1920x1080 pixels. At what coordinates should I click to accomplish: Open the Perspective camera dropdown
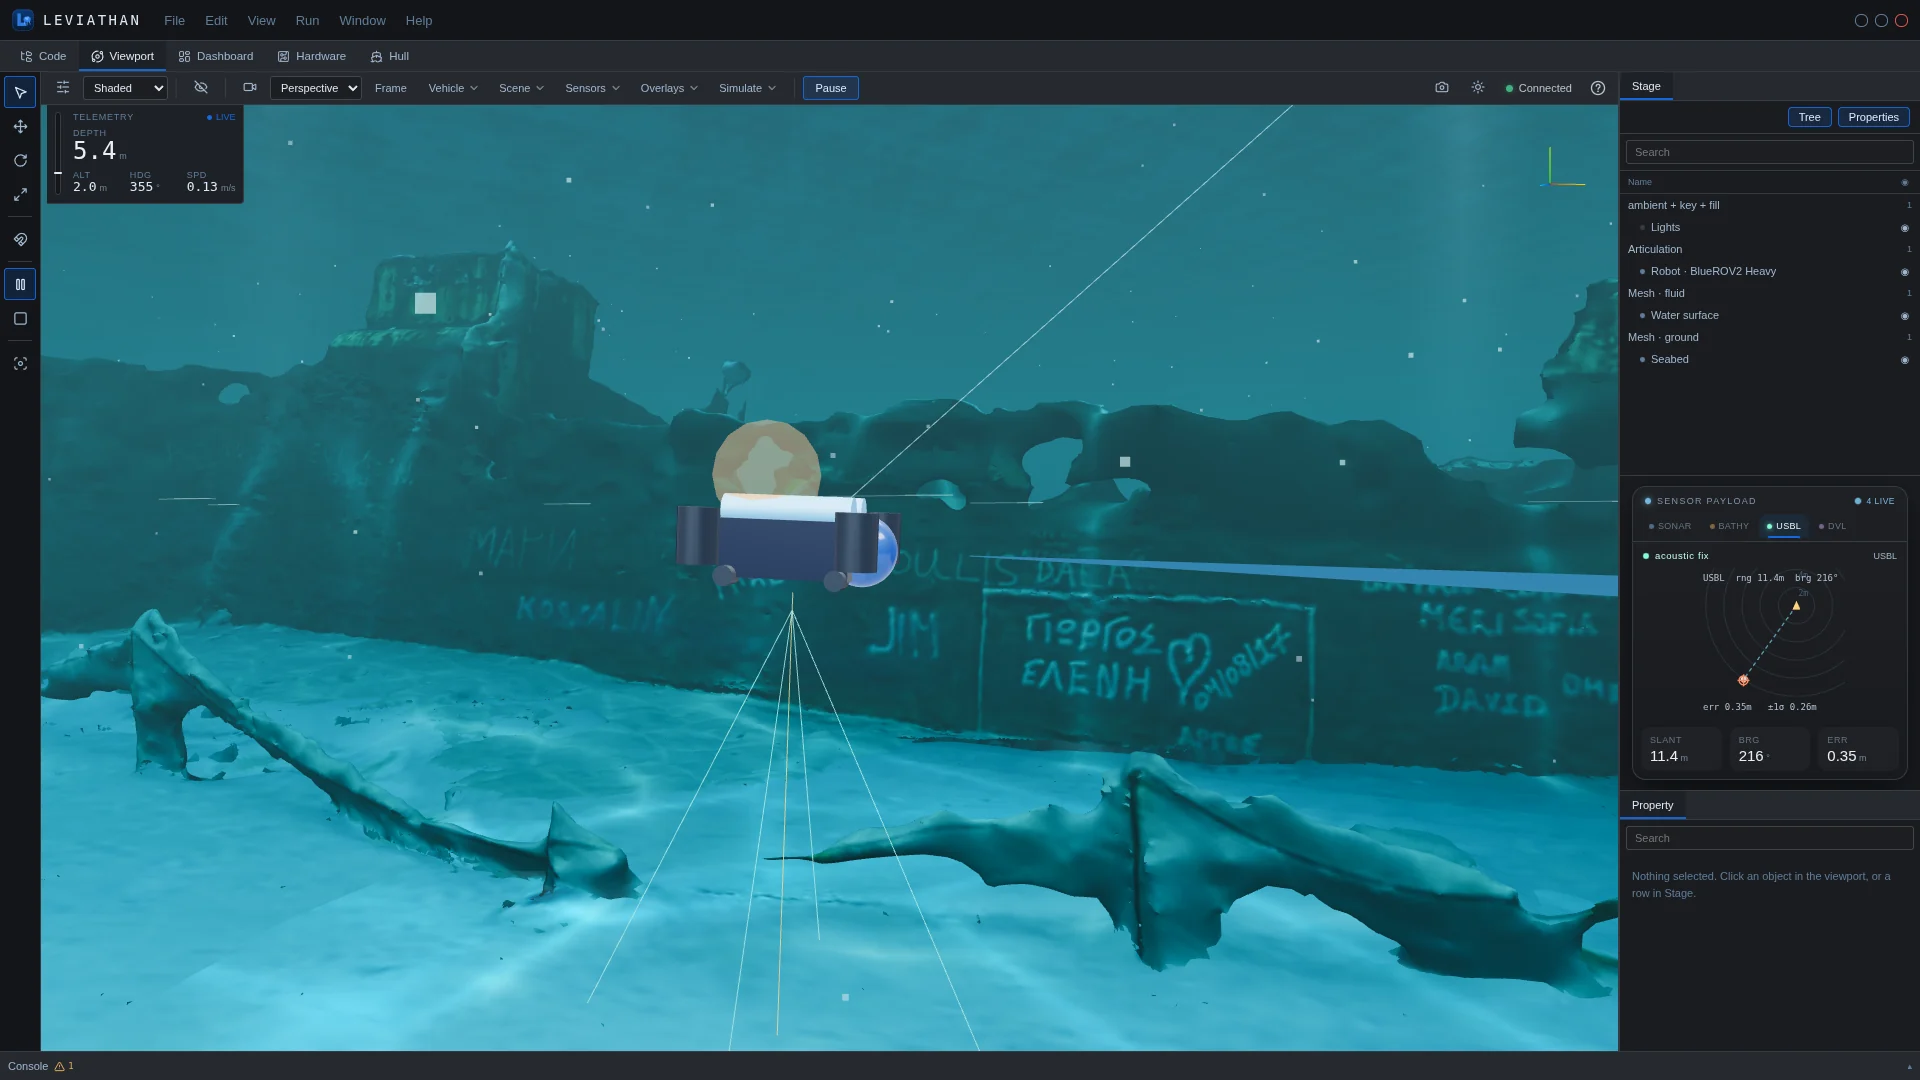point(316,88)
